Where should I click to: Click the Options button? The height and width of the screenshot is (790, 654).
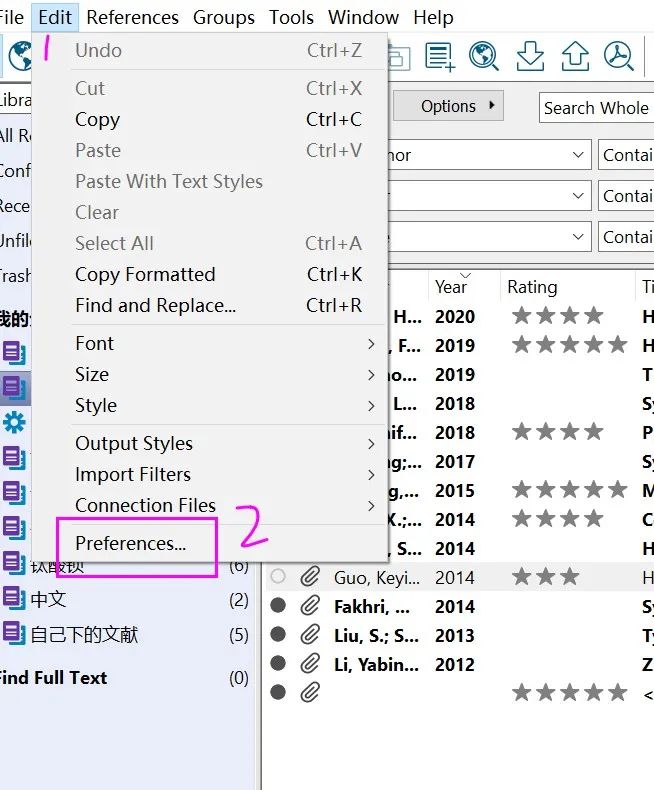(448, 106)
